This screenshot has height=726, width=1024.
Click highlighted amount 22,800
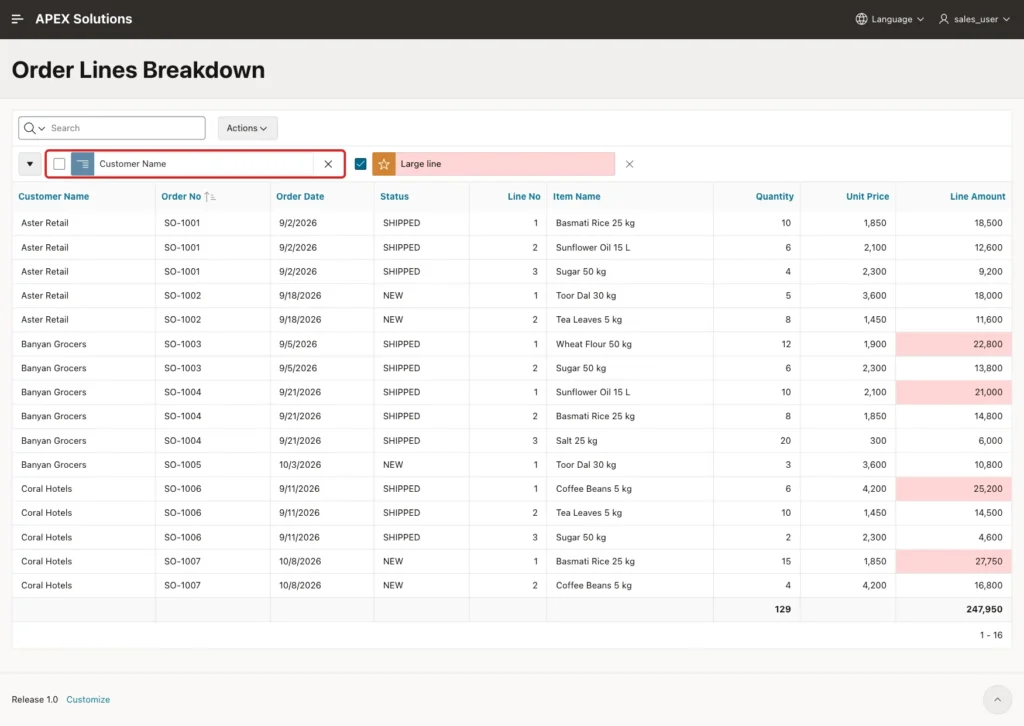click(953, 344)
